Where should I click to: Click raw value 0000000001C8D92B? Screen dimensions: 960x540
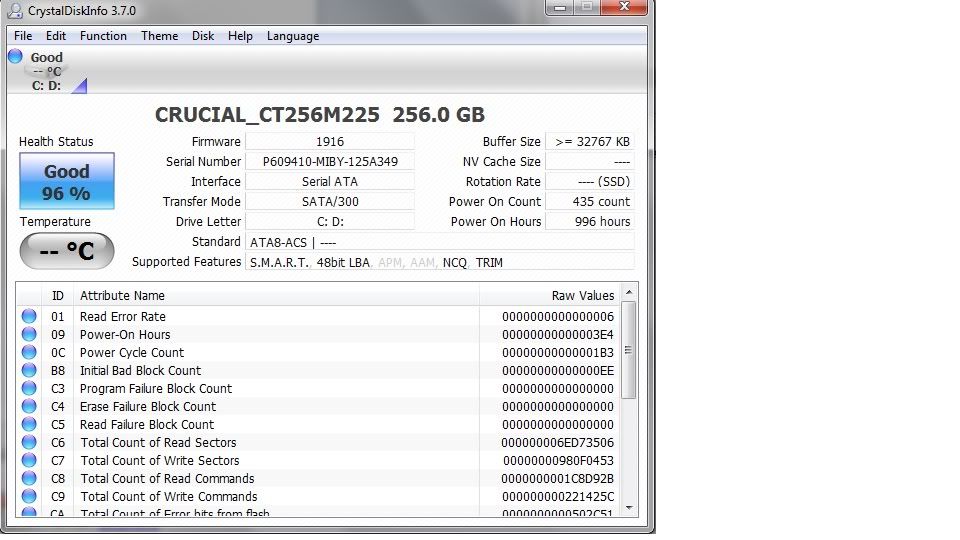click(x=557, y=479)
